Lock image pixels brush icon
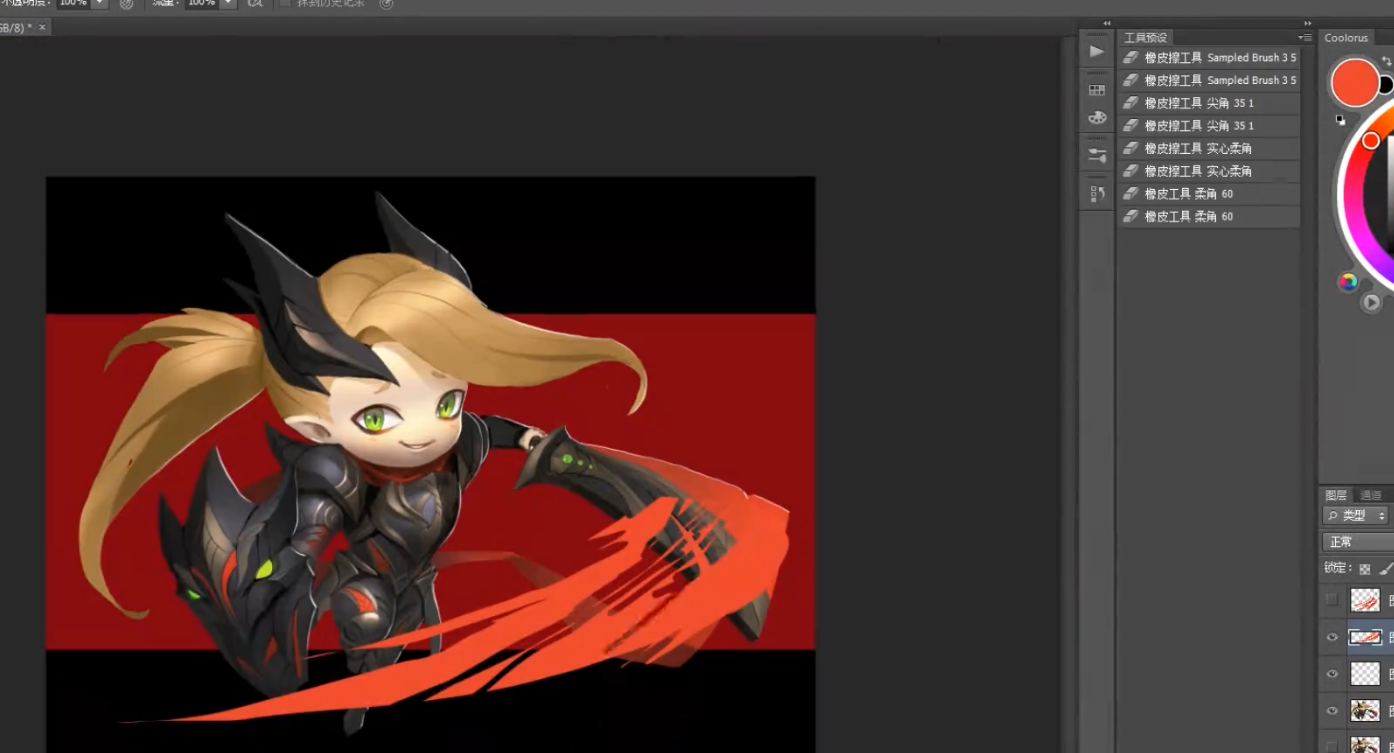The height and width of the screenshot is (753, 1394). (x=1387, y=569)
